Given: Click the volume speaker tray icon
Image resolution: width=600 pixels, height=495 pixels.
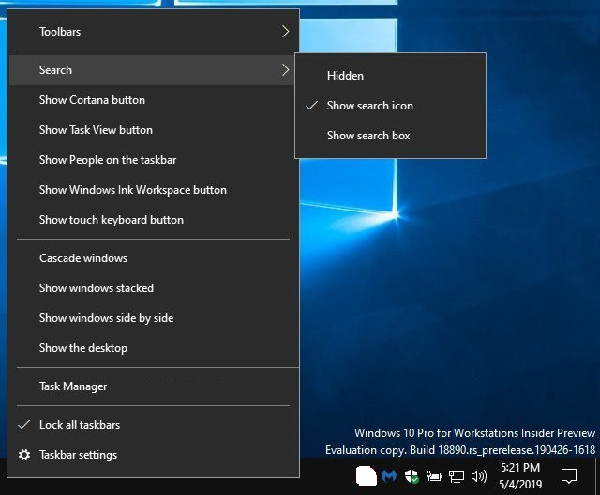Looking at the screenshot, I should 479,477.
